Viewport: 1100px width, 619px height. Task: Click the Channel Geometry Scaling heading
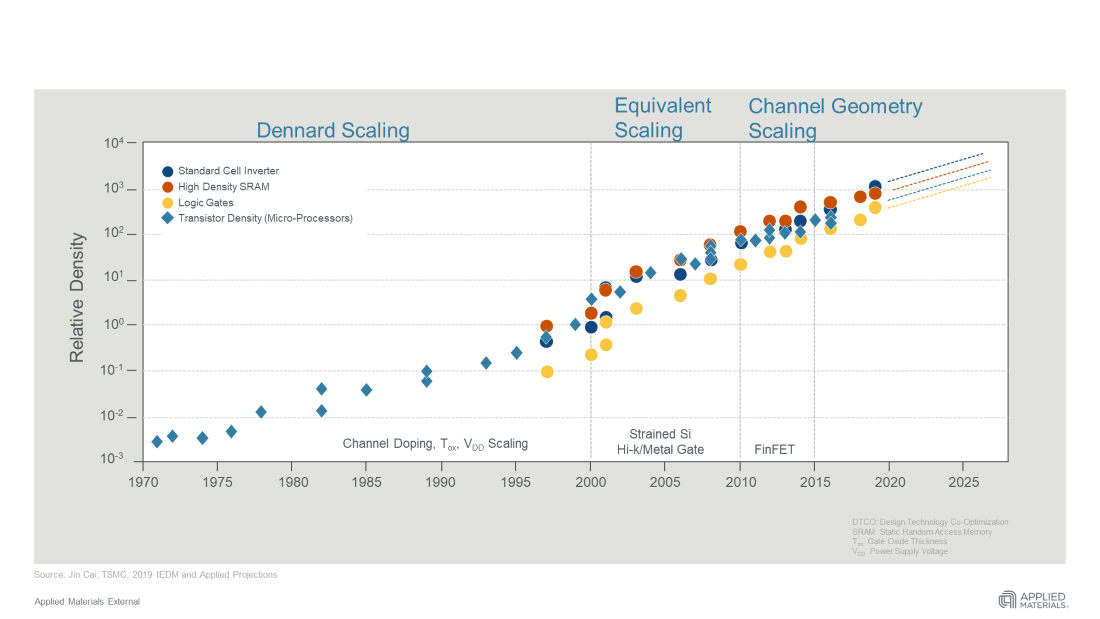(x=835, y=118)
